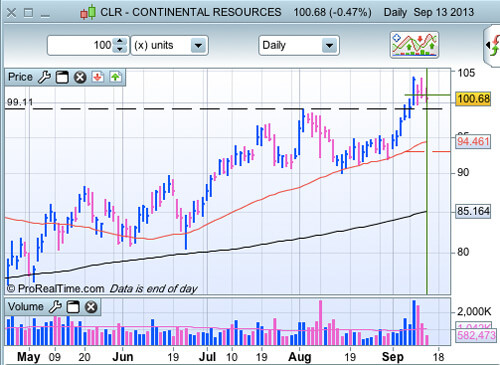Click the 85.164 moving average value label
The height and width of the screenshot is (365, 500).
473,211
